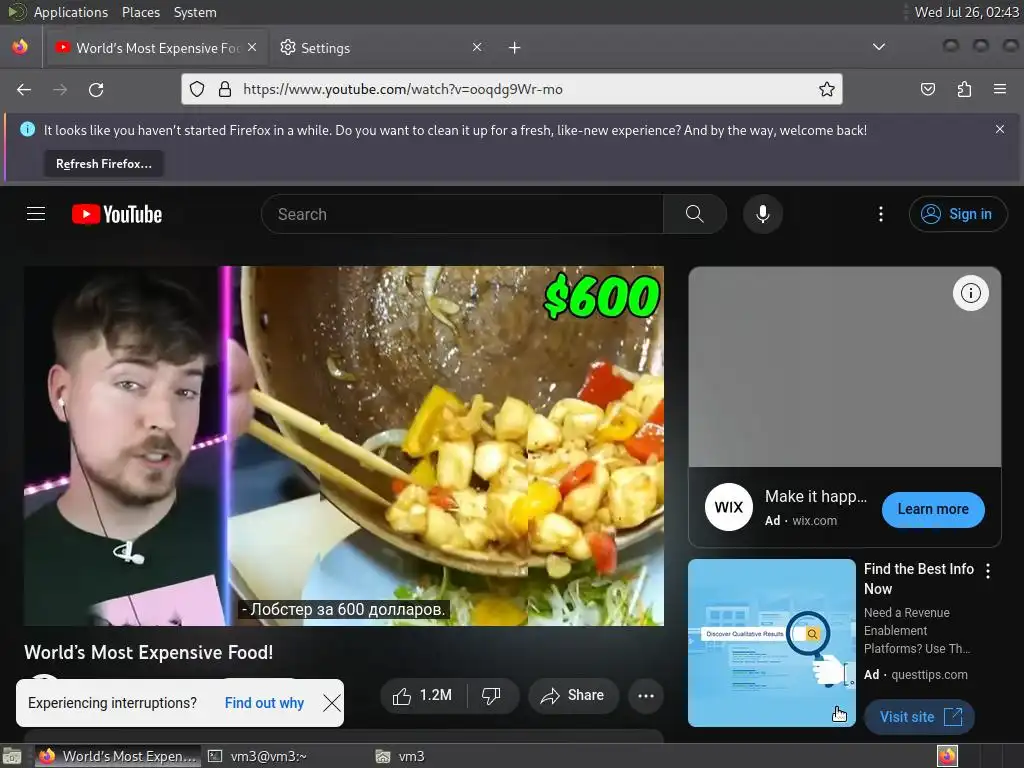Dismiss the Firefox refresh notification bar

tap(1000, 129)
